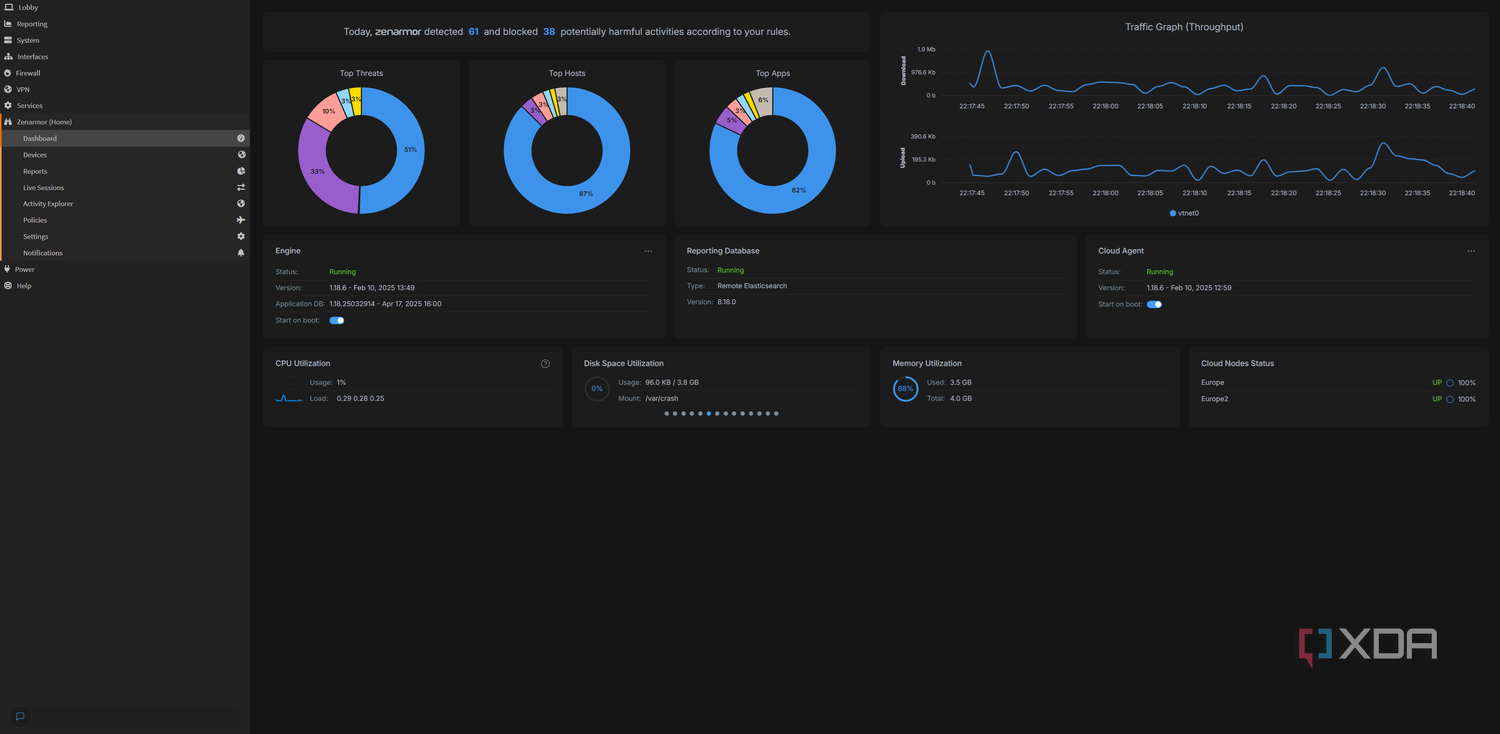Viewport: 1500px width, 734px height.
Task: Click the Interfaces network icon
Action: coord(8,57)
